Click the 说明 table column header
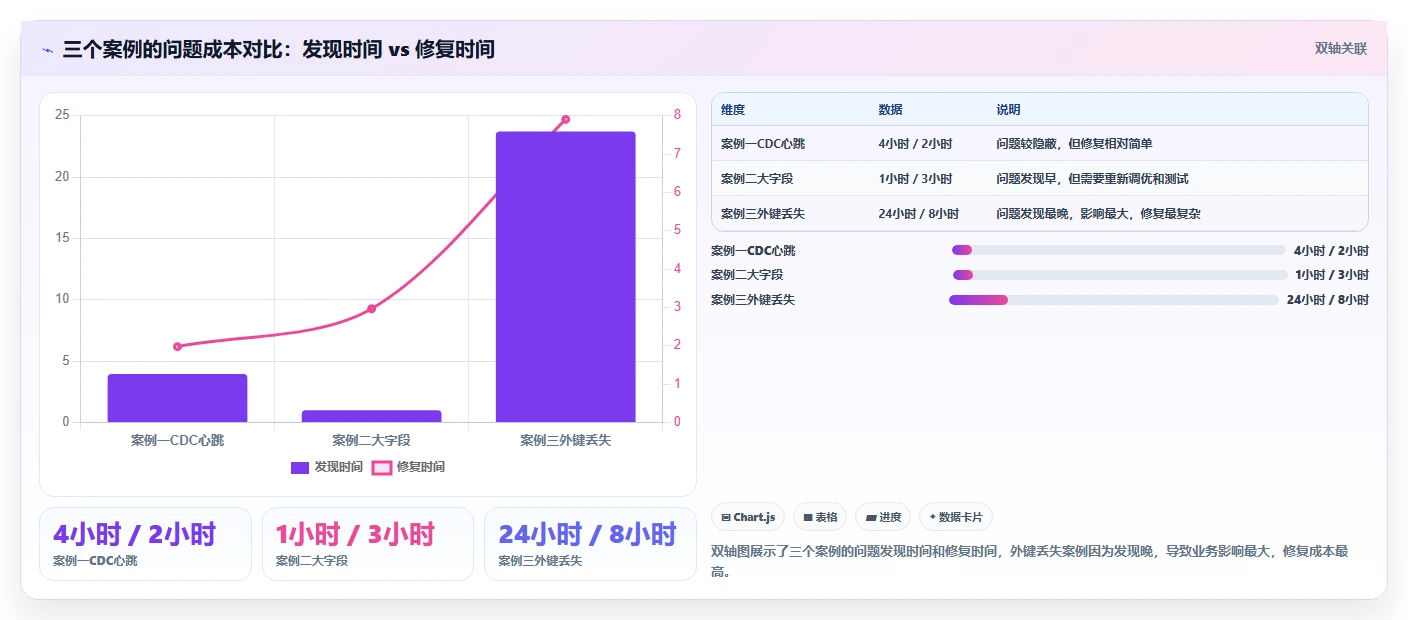 pos(1008,110)
